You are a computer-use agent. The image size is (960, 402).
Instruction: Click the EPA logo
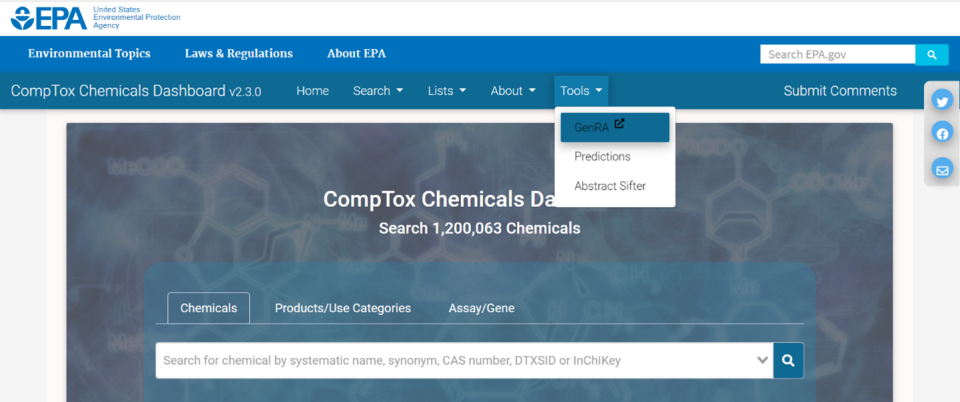click(x=50, y=18)
